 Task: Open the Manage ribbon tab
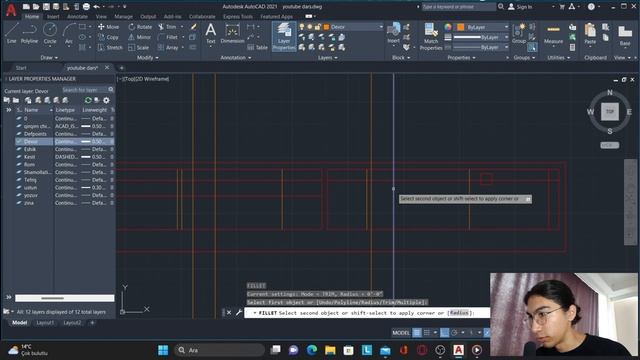click(x=123, y=17)
